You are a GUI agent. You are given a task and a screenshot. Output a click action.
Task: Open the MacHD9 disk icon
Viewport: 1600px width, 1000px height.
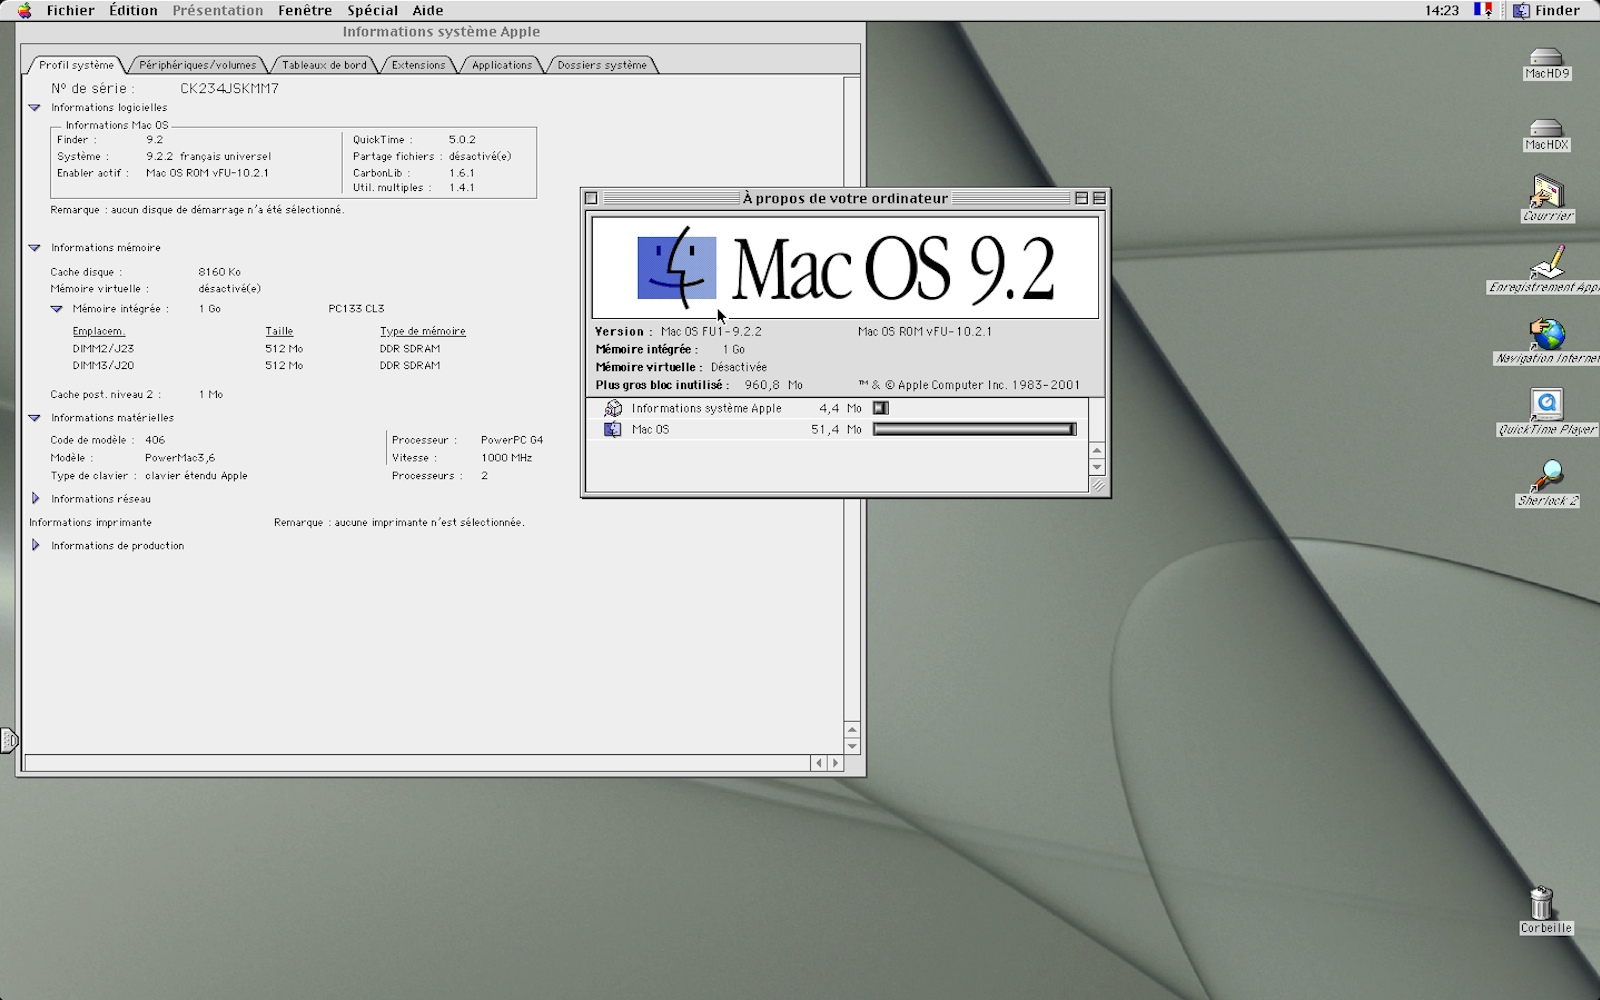tap(1546, 57)
